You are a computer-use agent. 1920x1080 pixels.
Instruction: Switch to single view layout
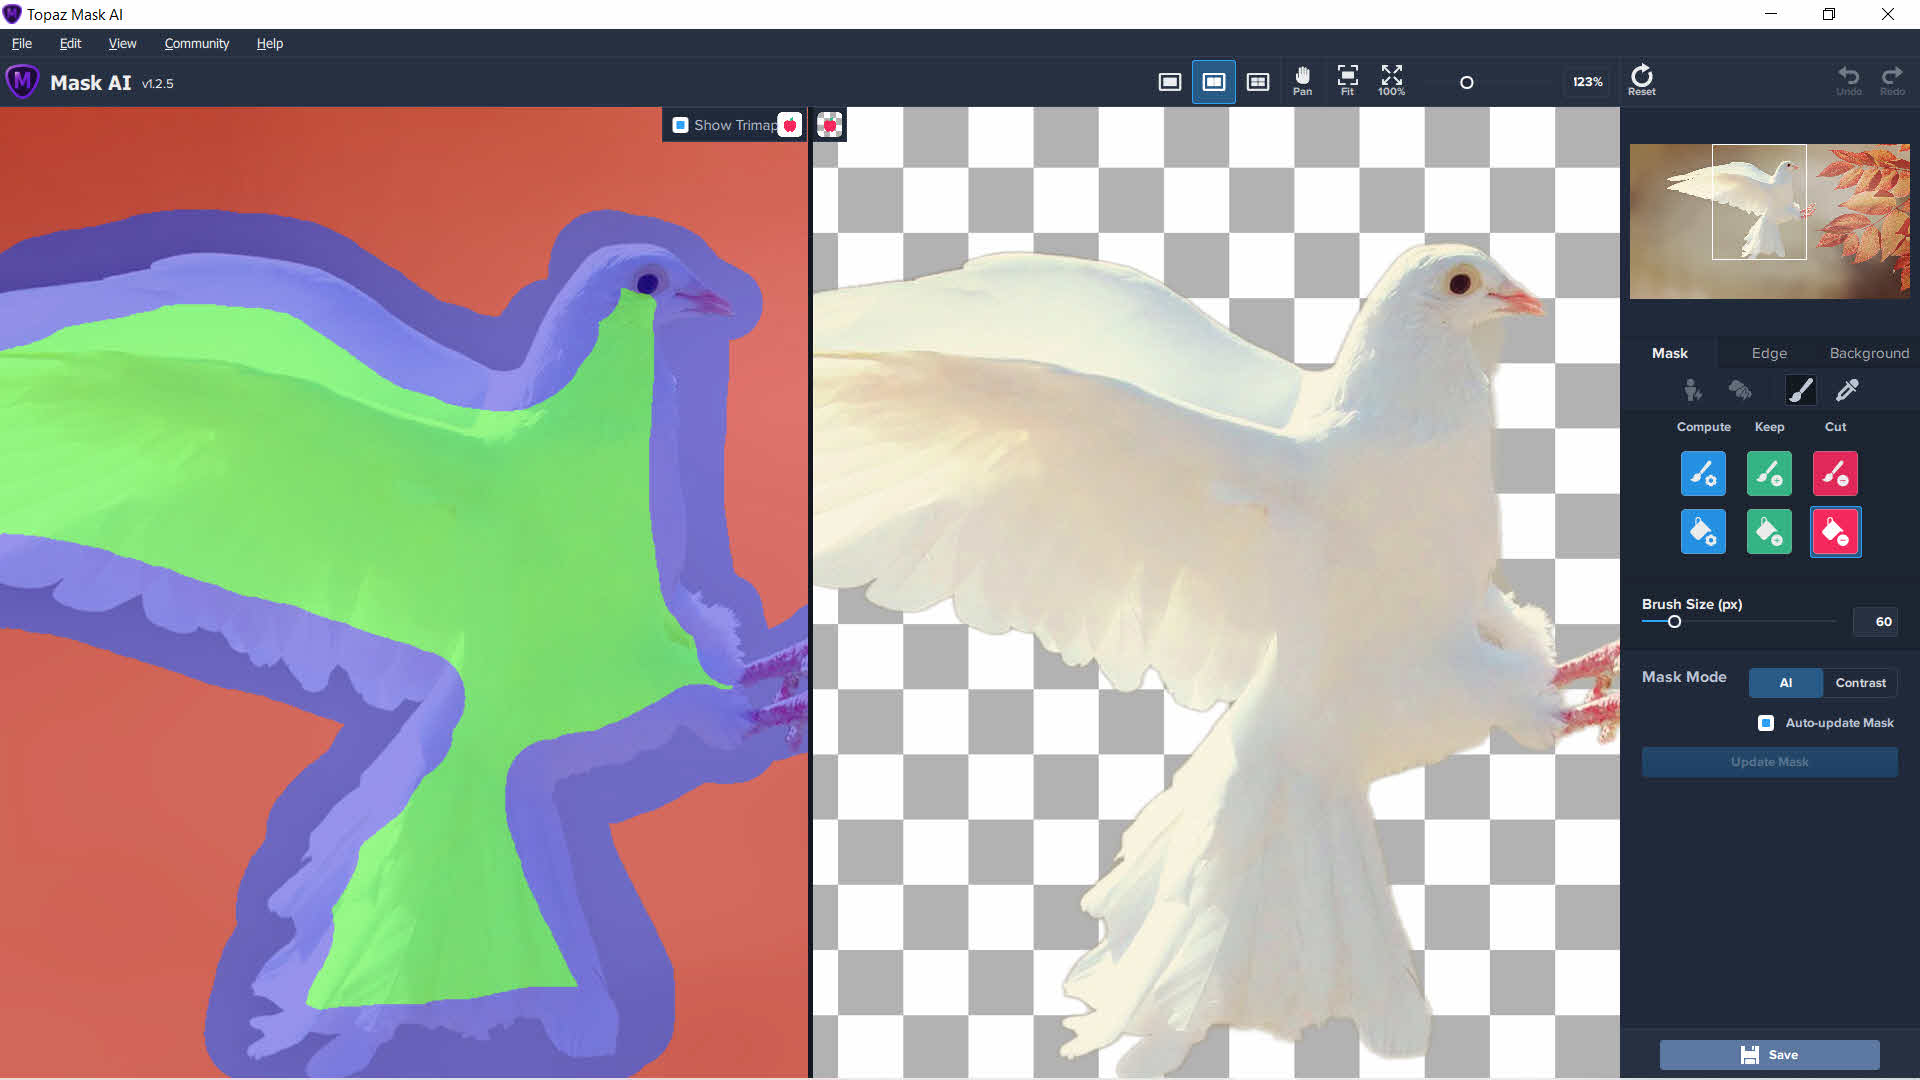(1169, 82)
